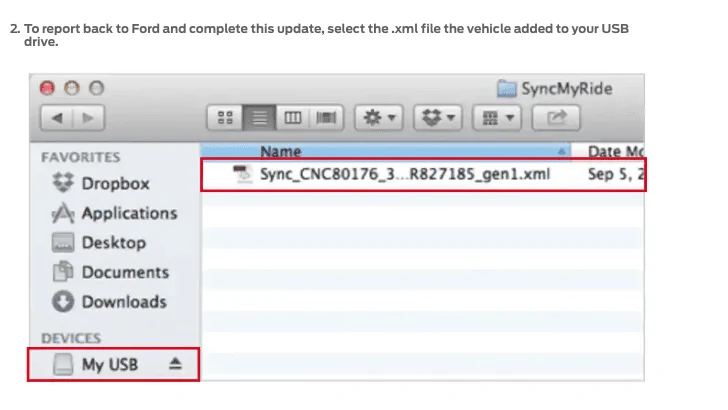
Task: Zoom the SyncMyRide Finder window
Action: (97, 88)
